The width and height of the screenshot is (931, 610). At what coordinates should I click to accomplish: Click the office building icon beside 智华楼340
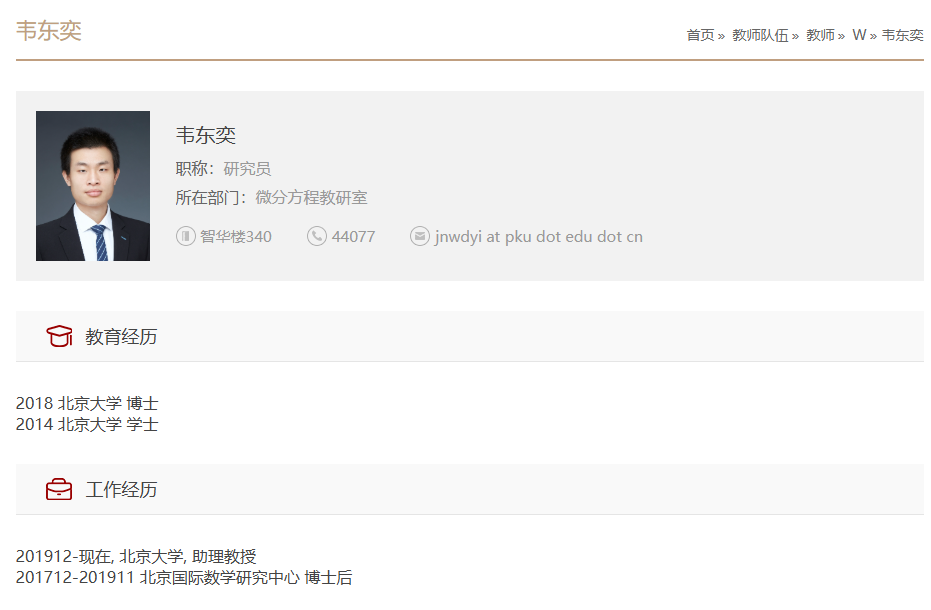(x=185, y=236)
